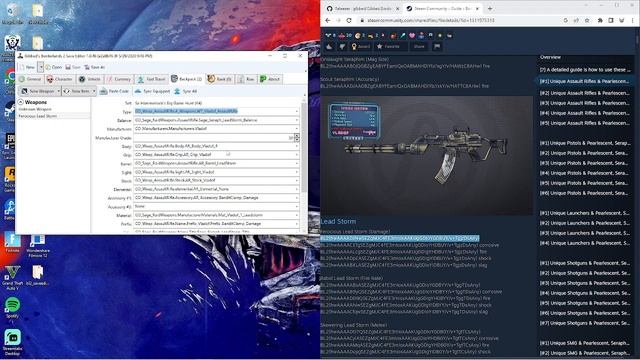
Task: Click the highlighted Ferocious Lead Storm code line
Action: 400,238
